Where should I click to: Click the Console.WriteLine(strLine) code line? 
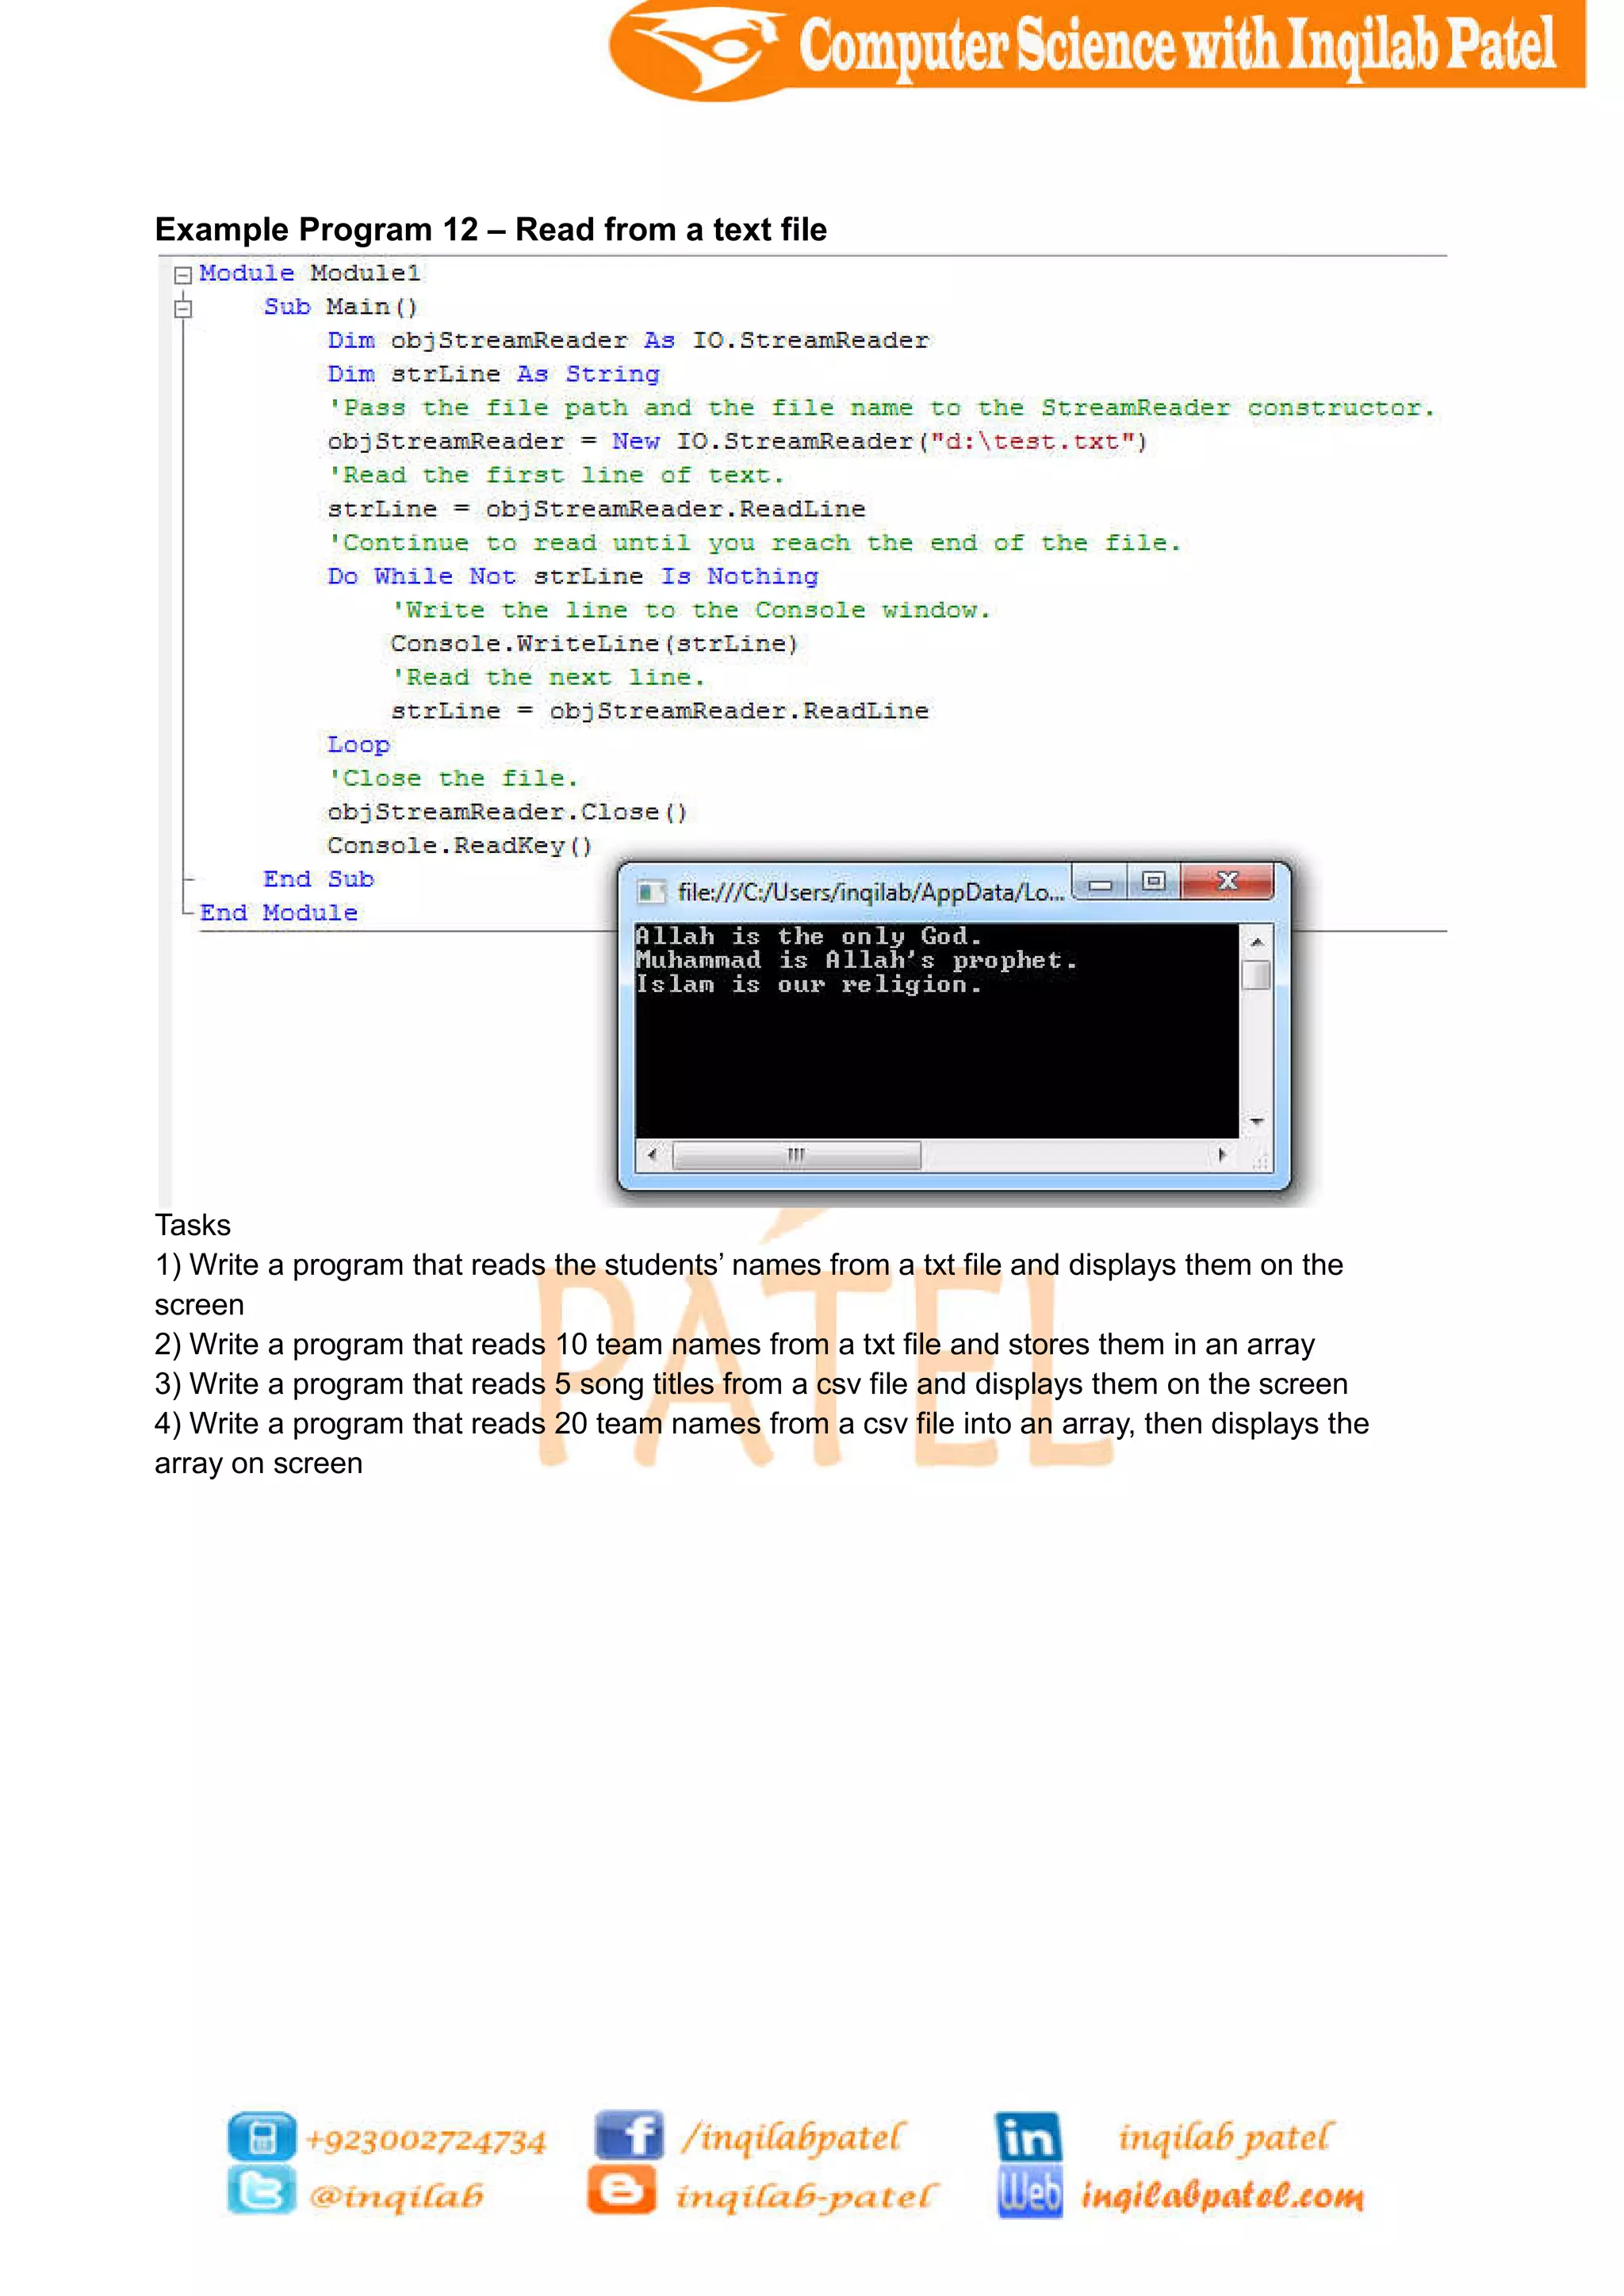pos(595,643)
